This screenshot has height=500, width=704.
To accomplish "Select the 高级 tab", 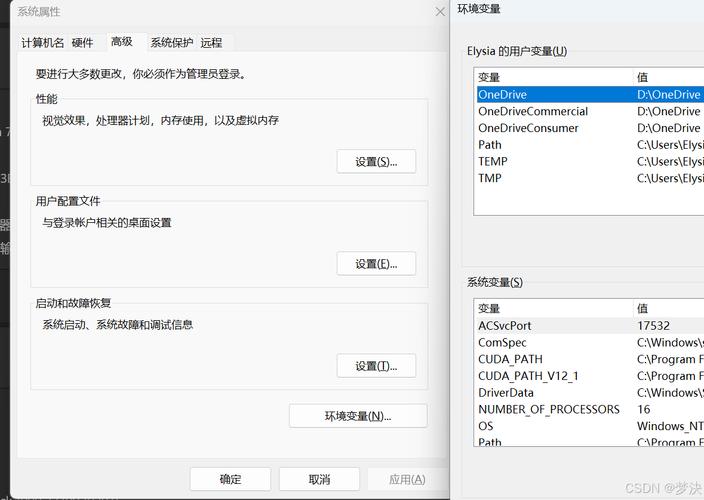I will [x=122, y=42].
